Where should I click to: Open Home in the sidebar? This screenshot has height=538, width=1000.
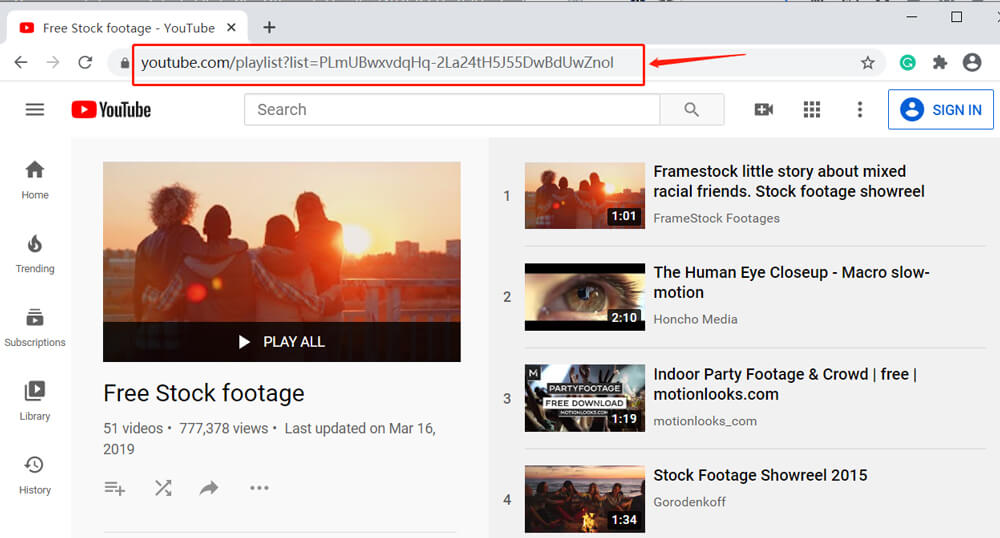[x=35, y=180]
